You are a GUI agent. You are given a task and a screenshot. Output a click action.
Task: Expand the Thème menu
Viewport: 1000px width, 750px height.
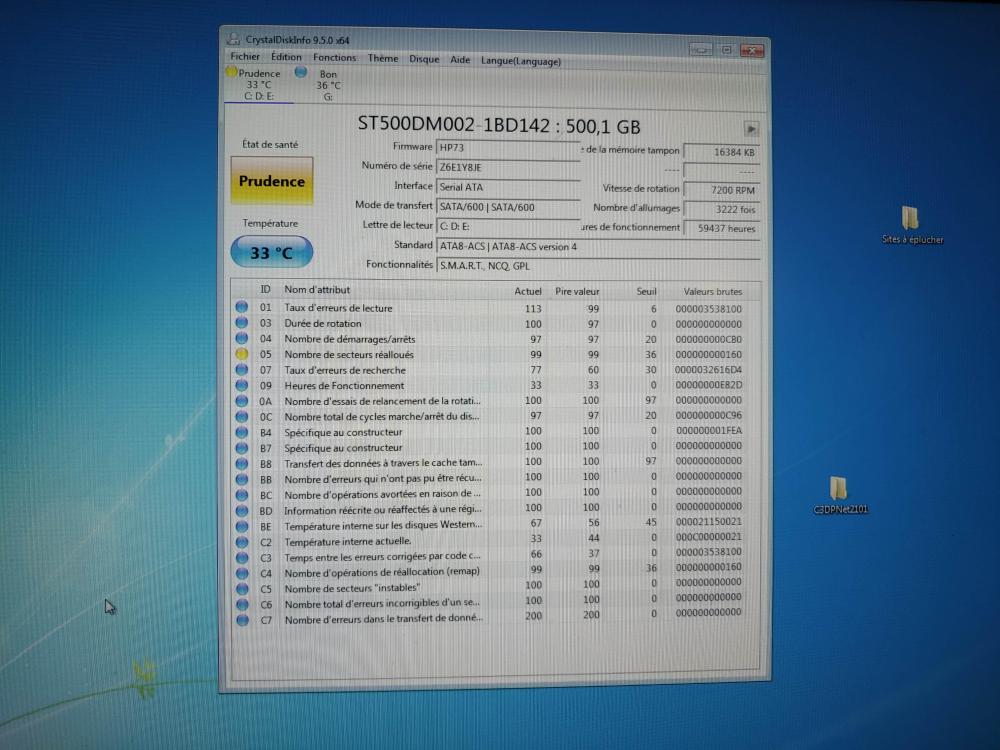[x=383, y=58]
